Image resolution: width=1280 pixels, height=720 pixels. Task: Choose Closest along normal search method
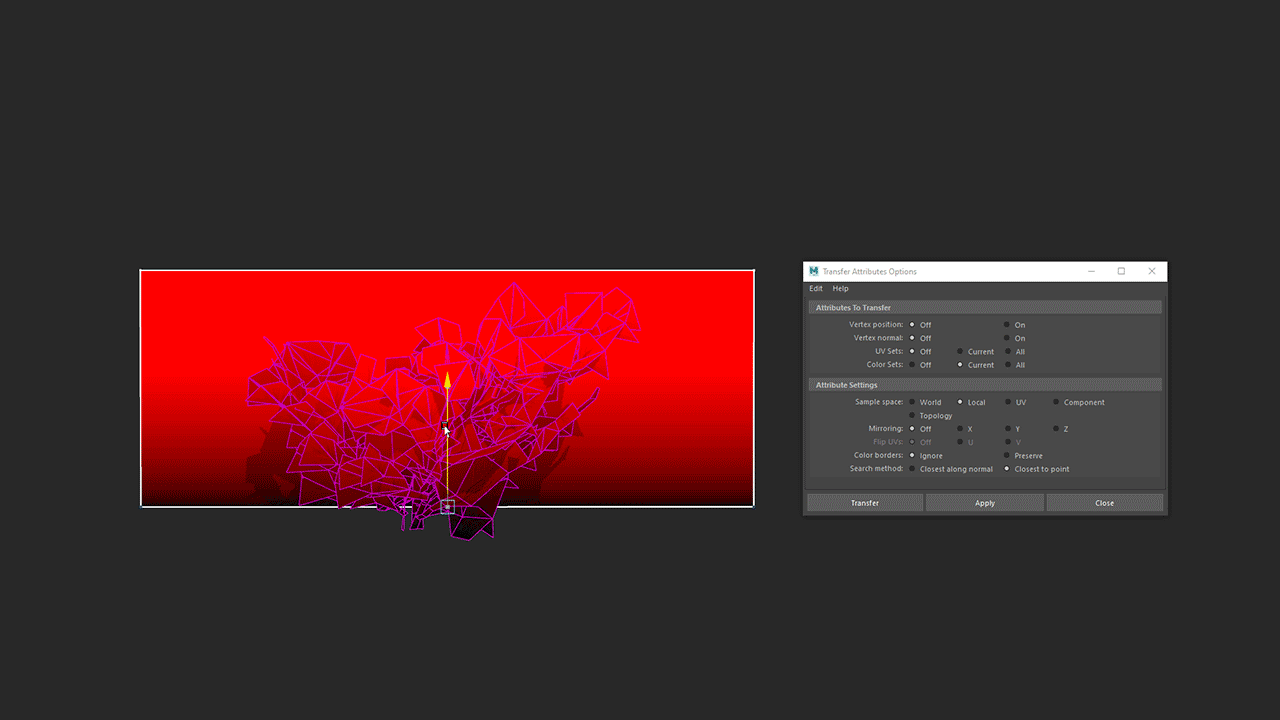[x=912, y=469]
